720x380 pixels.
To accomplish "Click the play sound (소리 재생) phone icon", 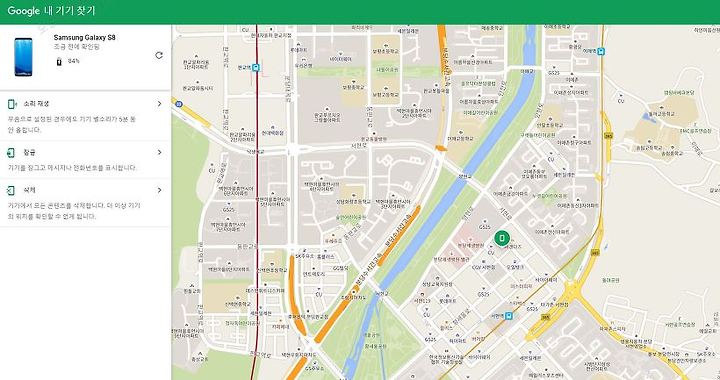I will 12,104.
